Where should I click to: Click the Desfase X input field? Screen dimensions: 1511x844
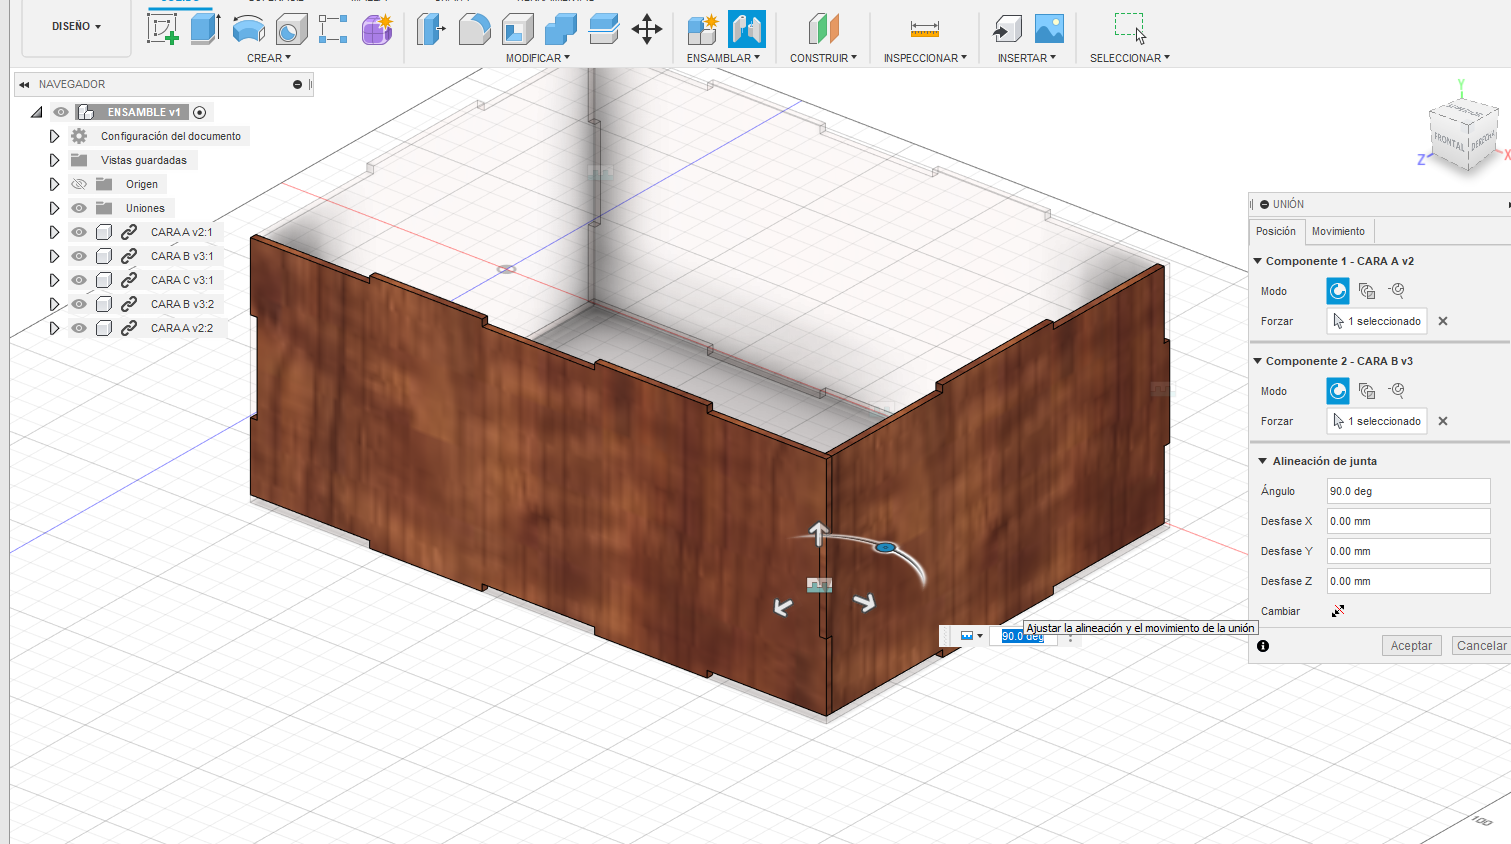(x=1408, y=521)
